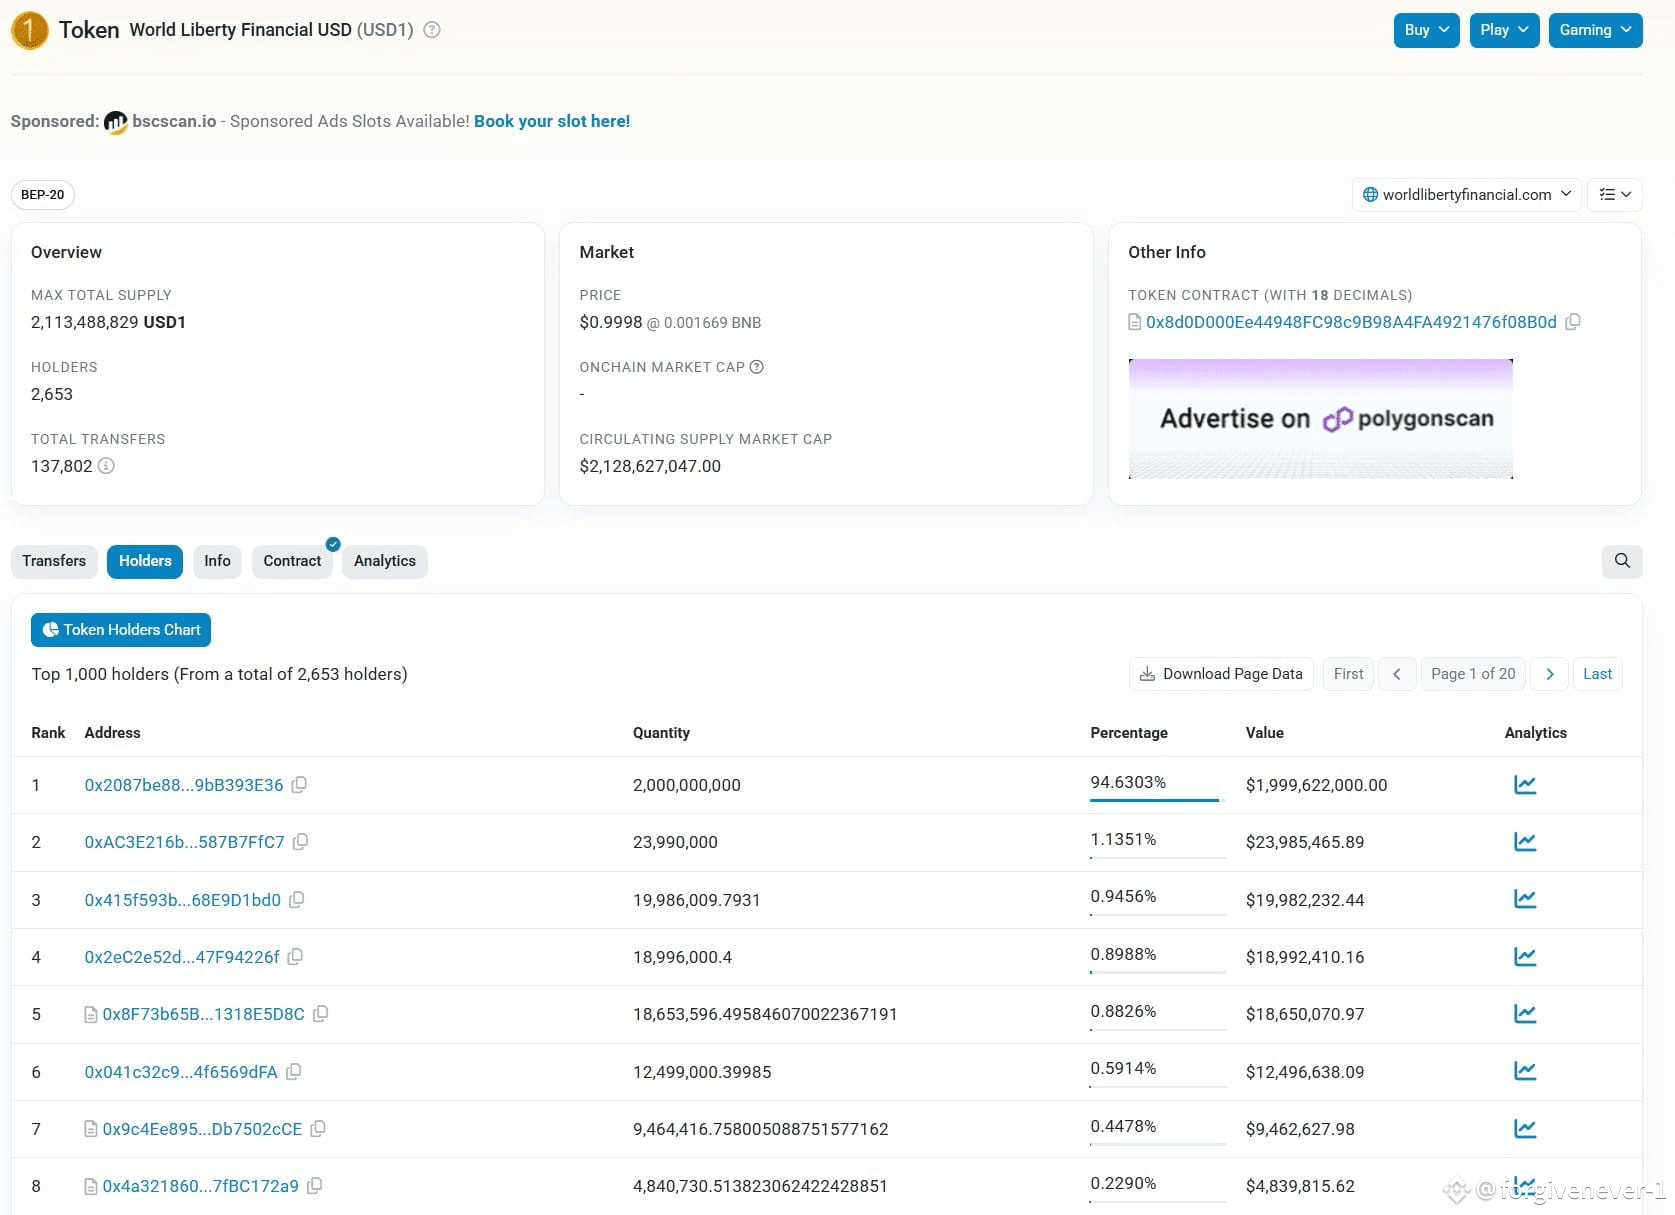Copy address 0x041c32c9...4f6569dFA
The width and height of the screenshot is (1675, 1215).
click(294, 1072)
